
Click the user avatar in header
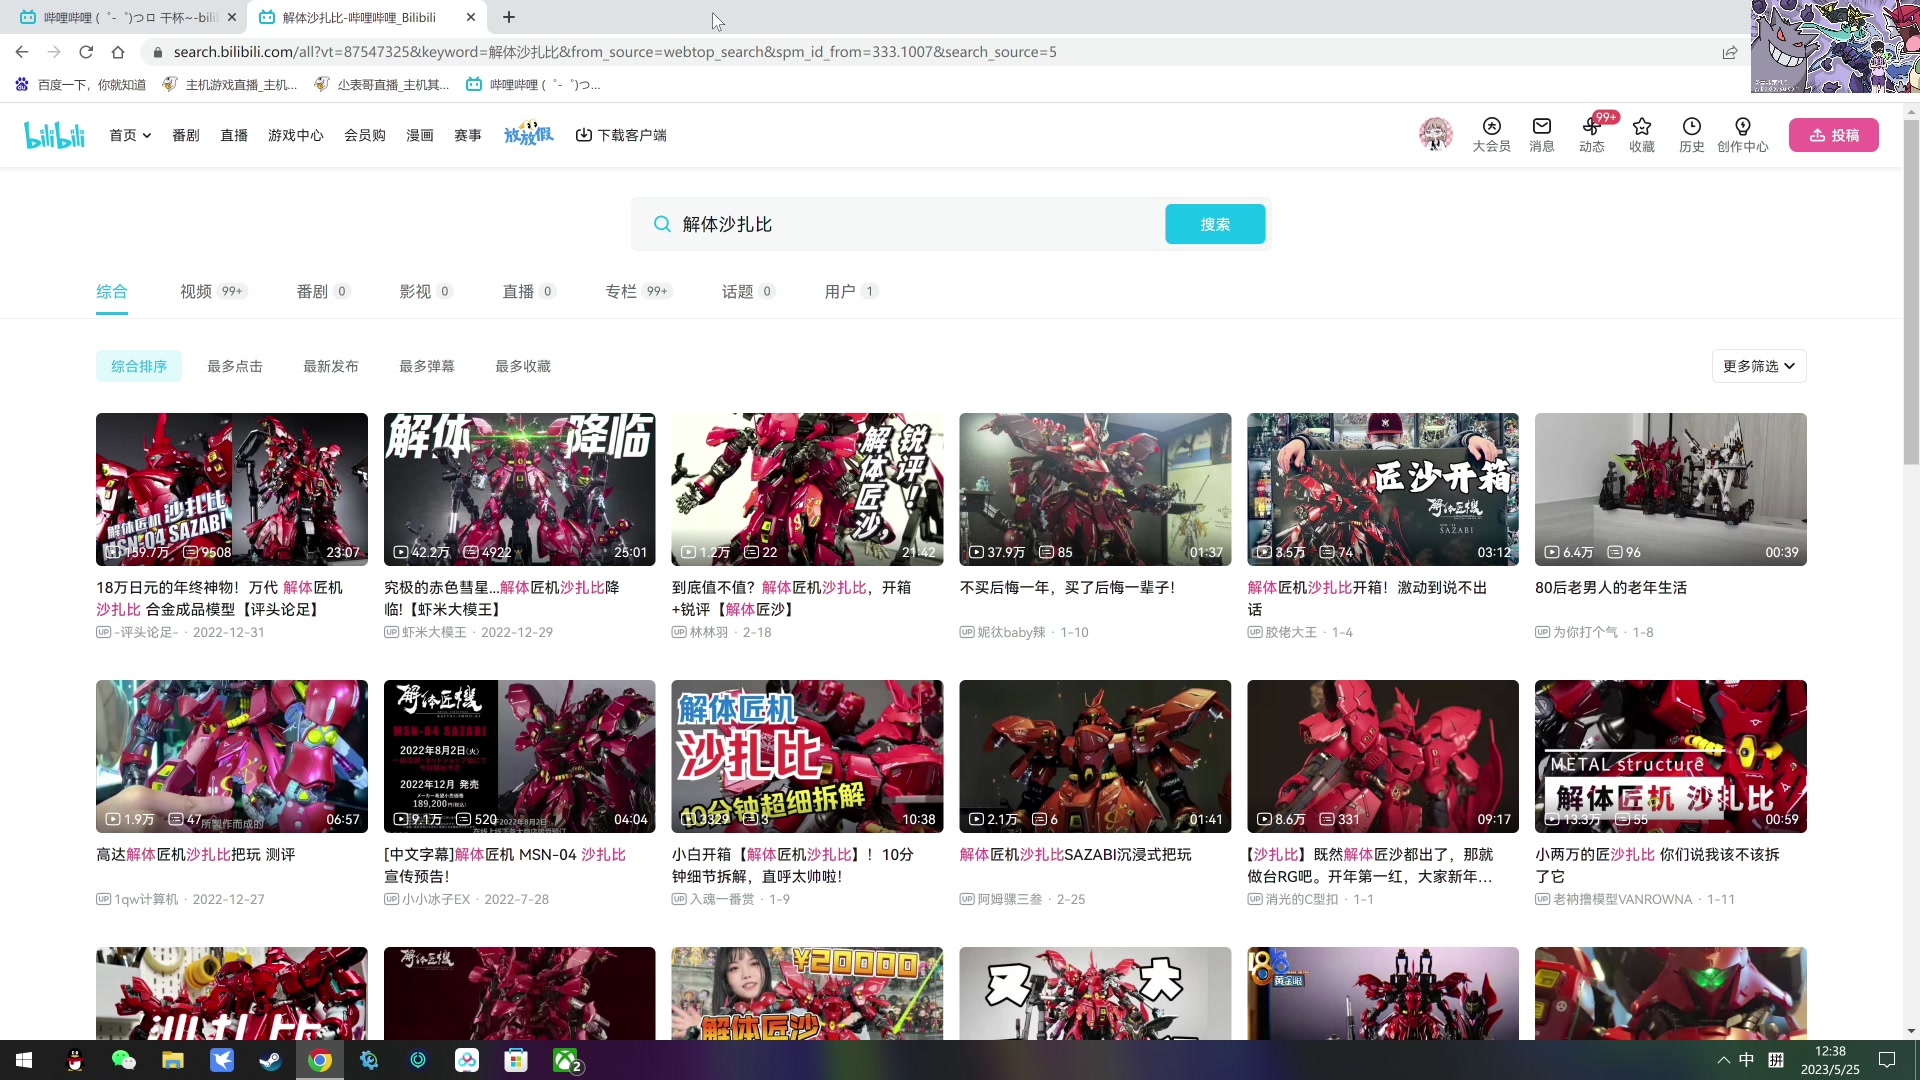point(1435,134)
